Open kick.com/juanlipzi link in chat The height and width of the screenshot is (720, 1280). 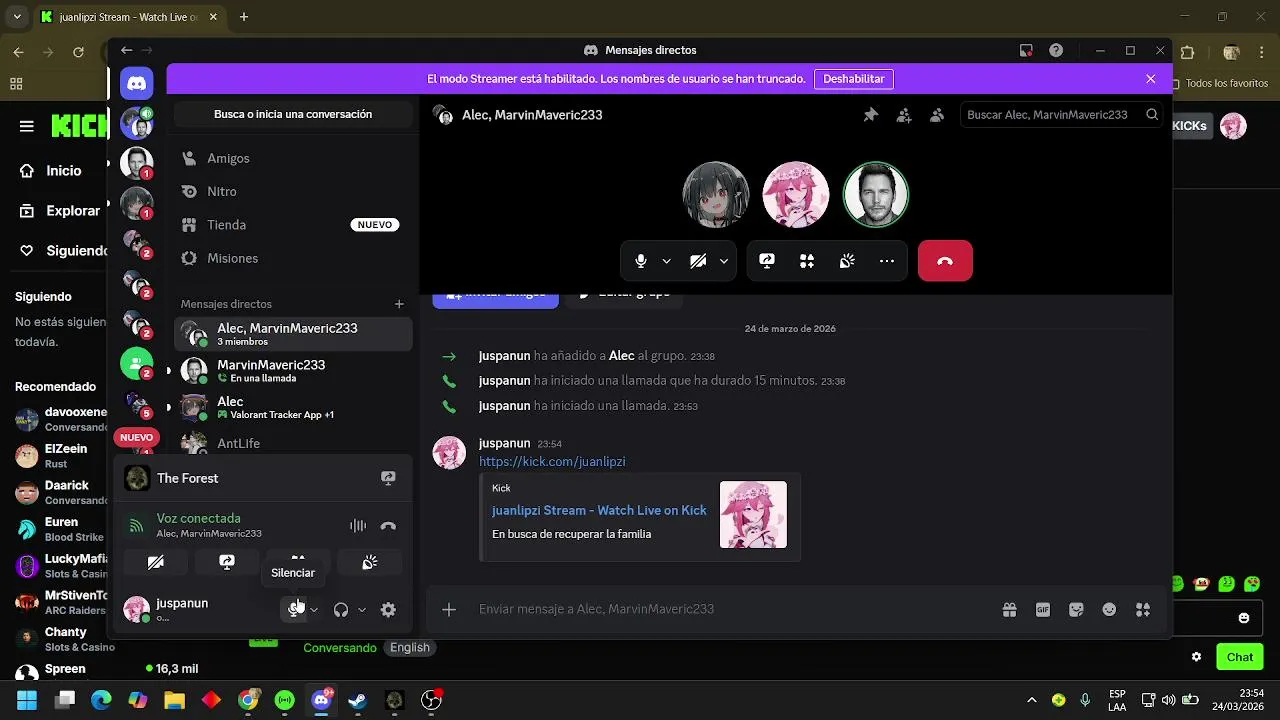pyautogui.click(x=552, y=462)
